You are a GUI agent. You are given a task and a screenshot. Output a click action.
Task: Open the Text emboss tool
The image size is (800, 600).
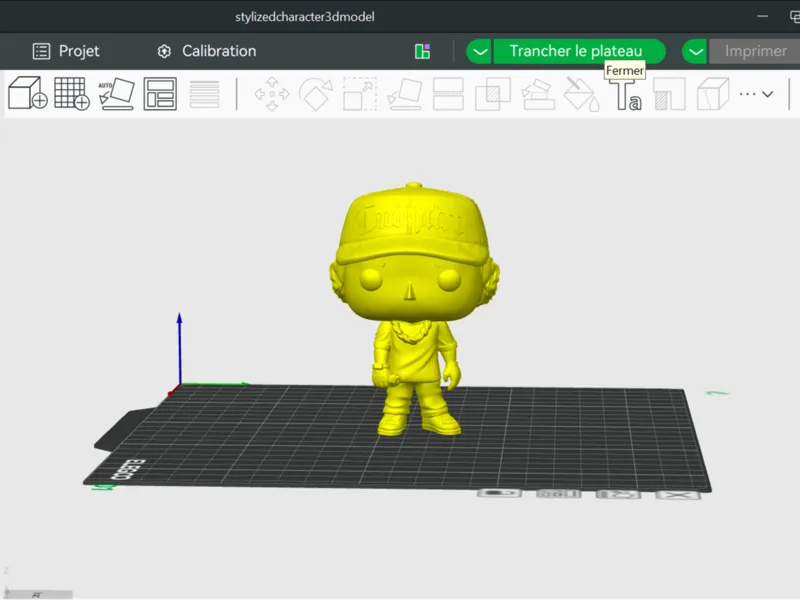click(627, 95)
